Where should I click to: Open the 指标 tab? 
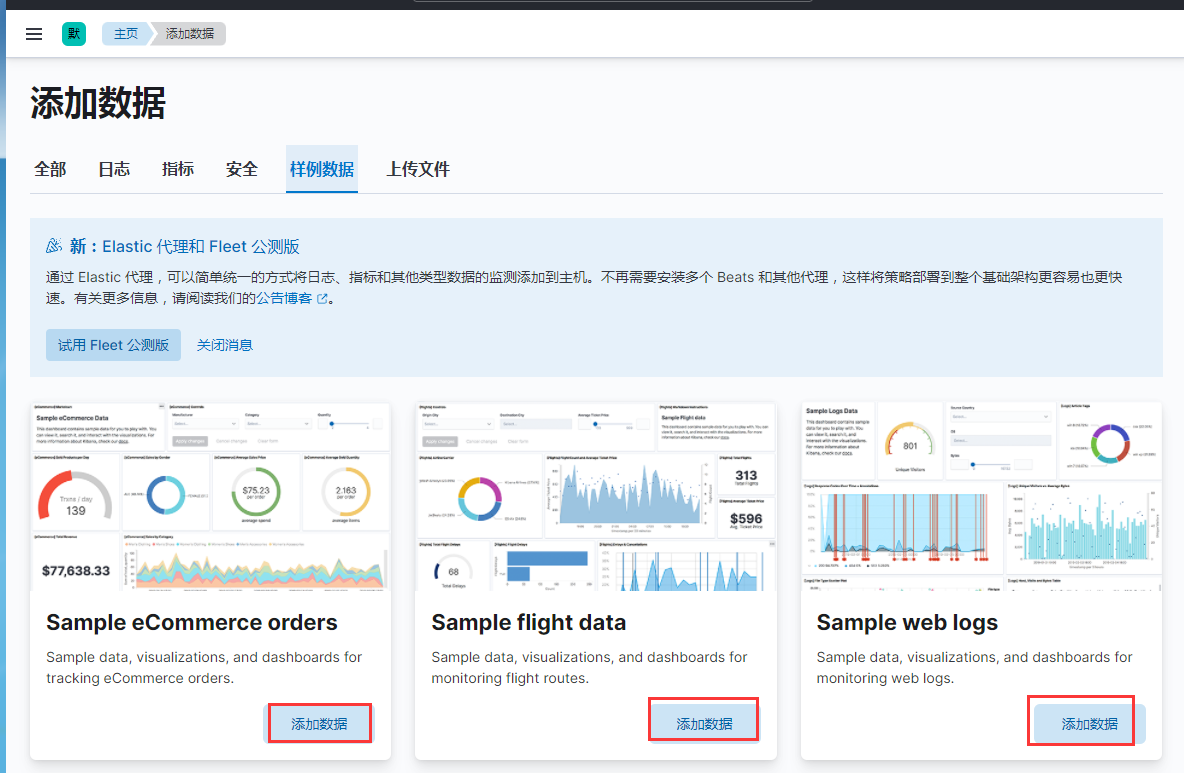177,169
